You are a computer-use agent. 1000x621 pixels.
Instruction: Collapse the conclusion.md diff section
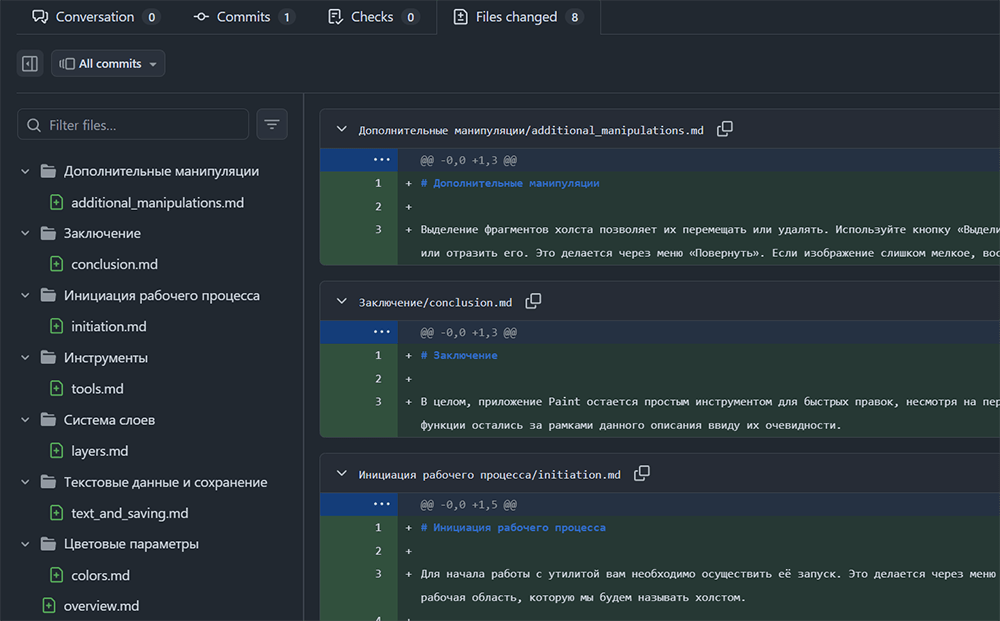coord(342,302)
